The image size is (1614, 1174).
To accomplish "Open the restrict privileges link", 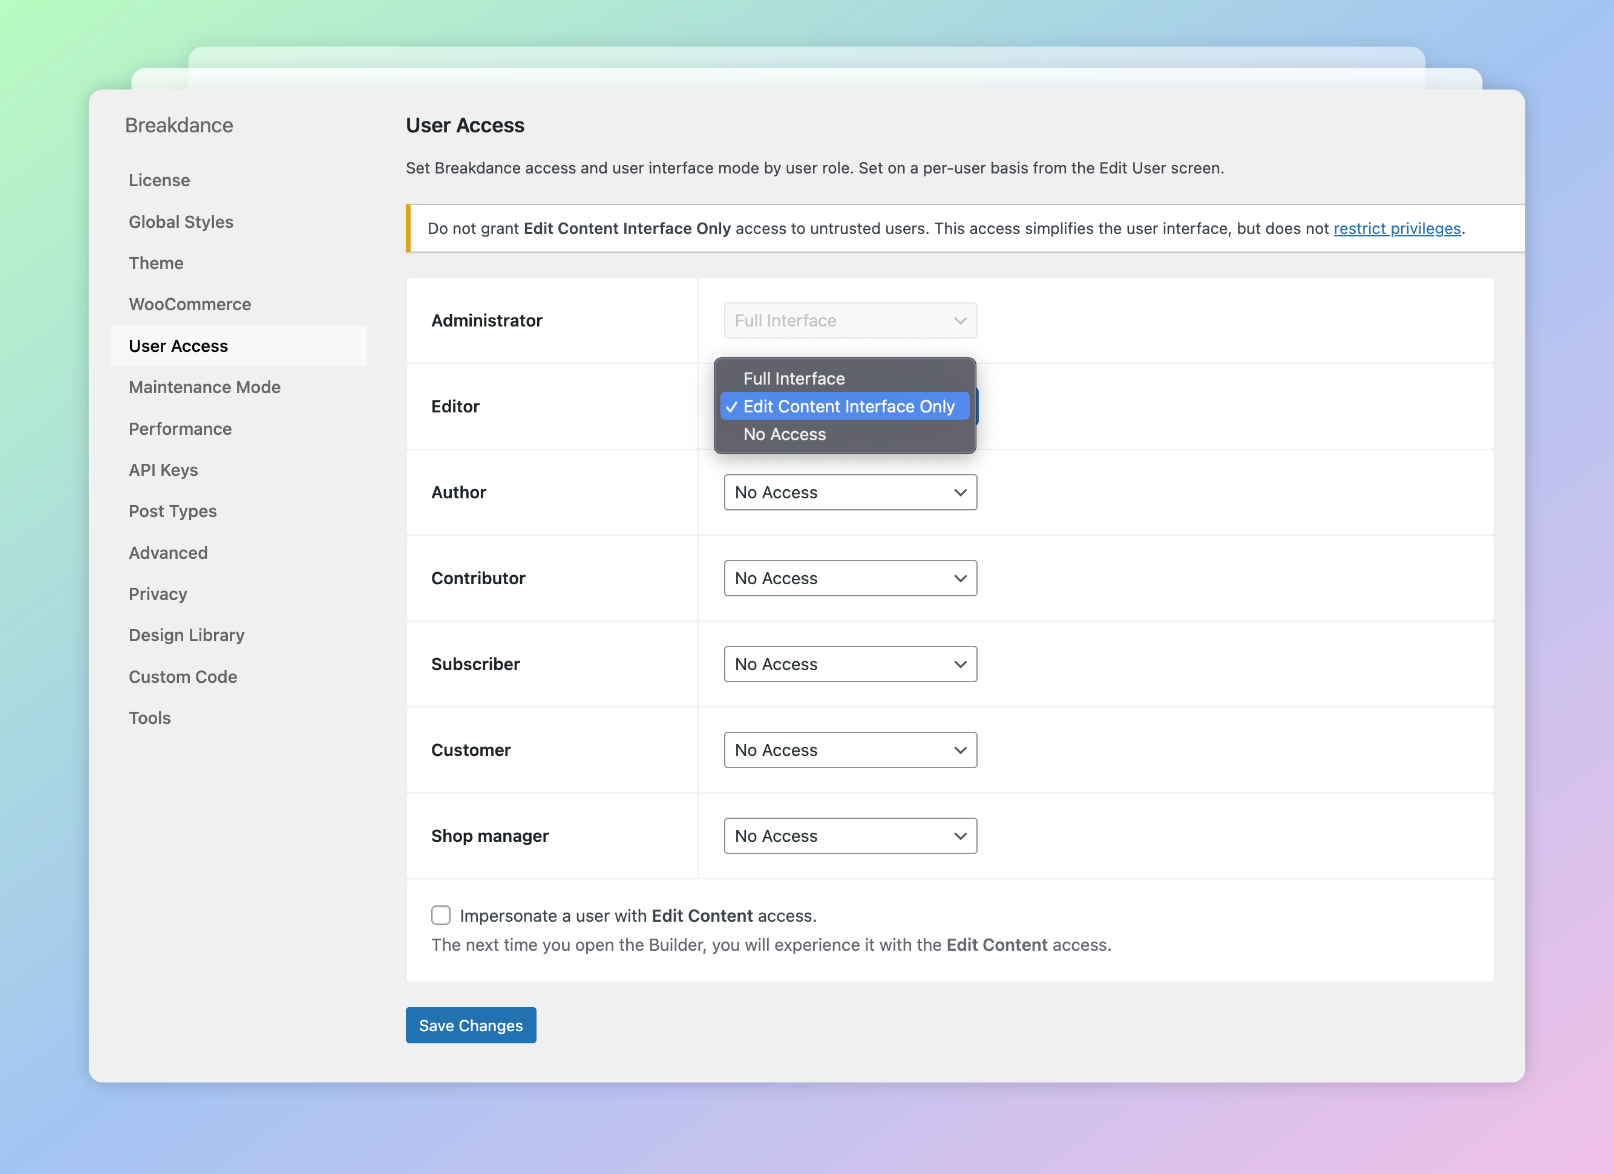I will (x=1397, y=229).
